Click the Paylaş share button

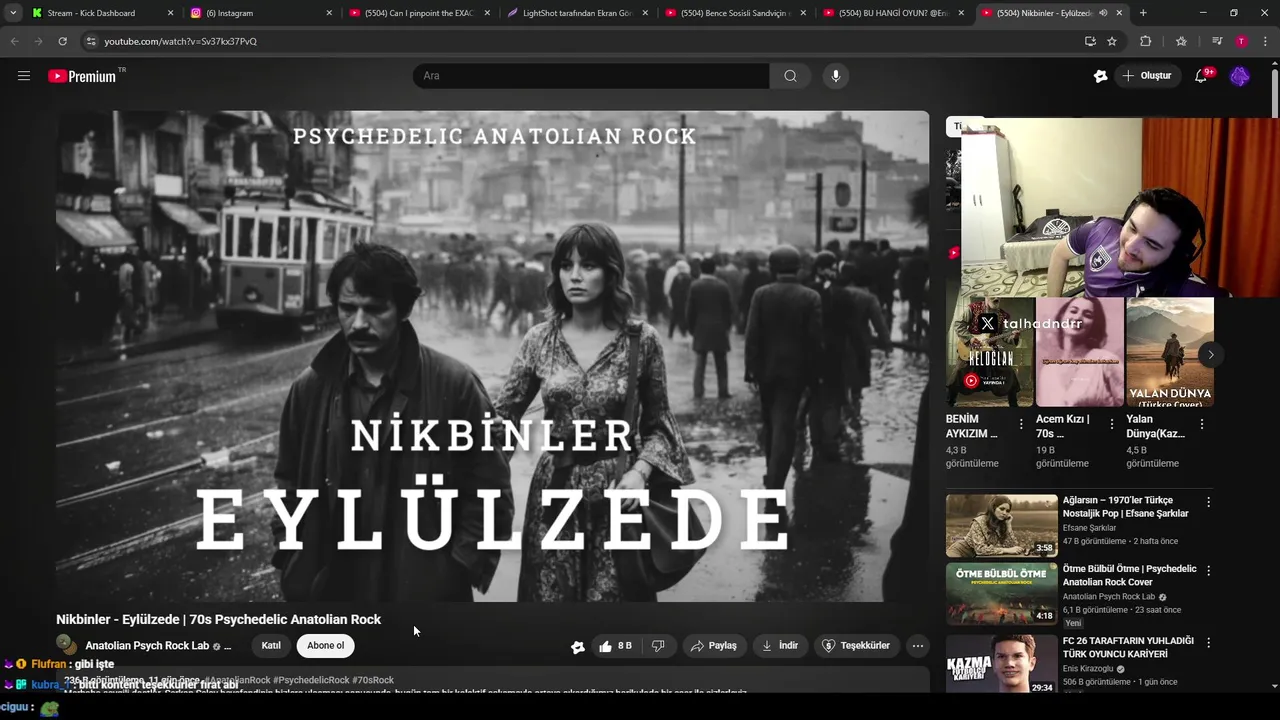pos(713,646)
